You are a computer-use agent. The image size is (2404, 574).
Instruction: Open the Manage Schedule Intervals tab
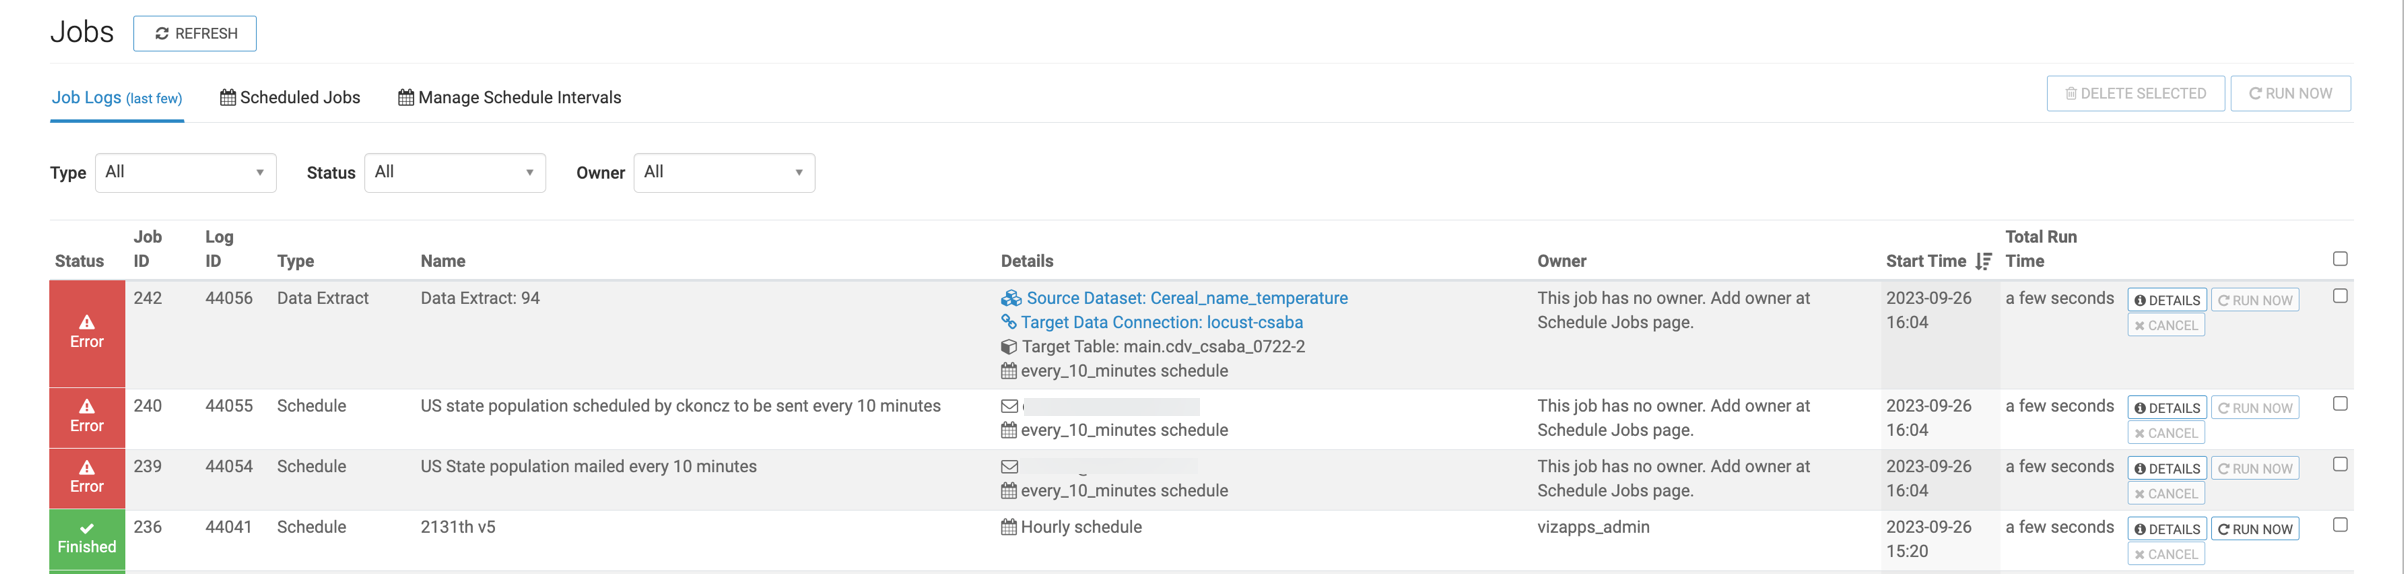tap(509, 97)
